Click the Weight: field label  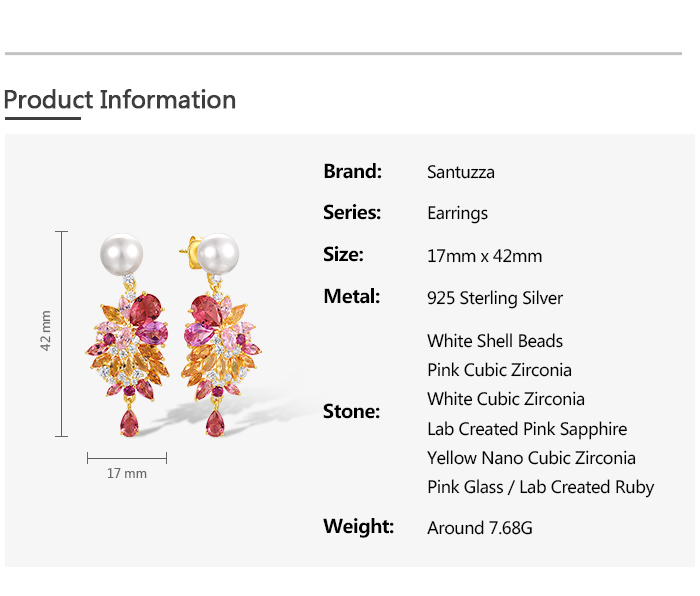click(x=358, y=526)
